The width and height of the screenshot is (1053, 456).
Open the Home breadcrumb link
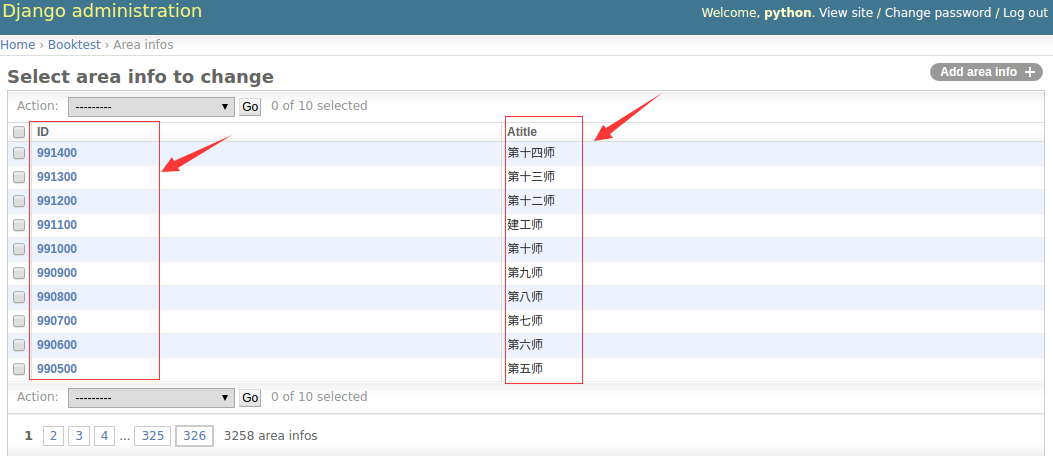17,45
